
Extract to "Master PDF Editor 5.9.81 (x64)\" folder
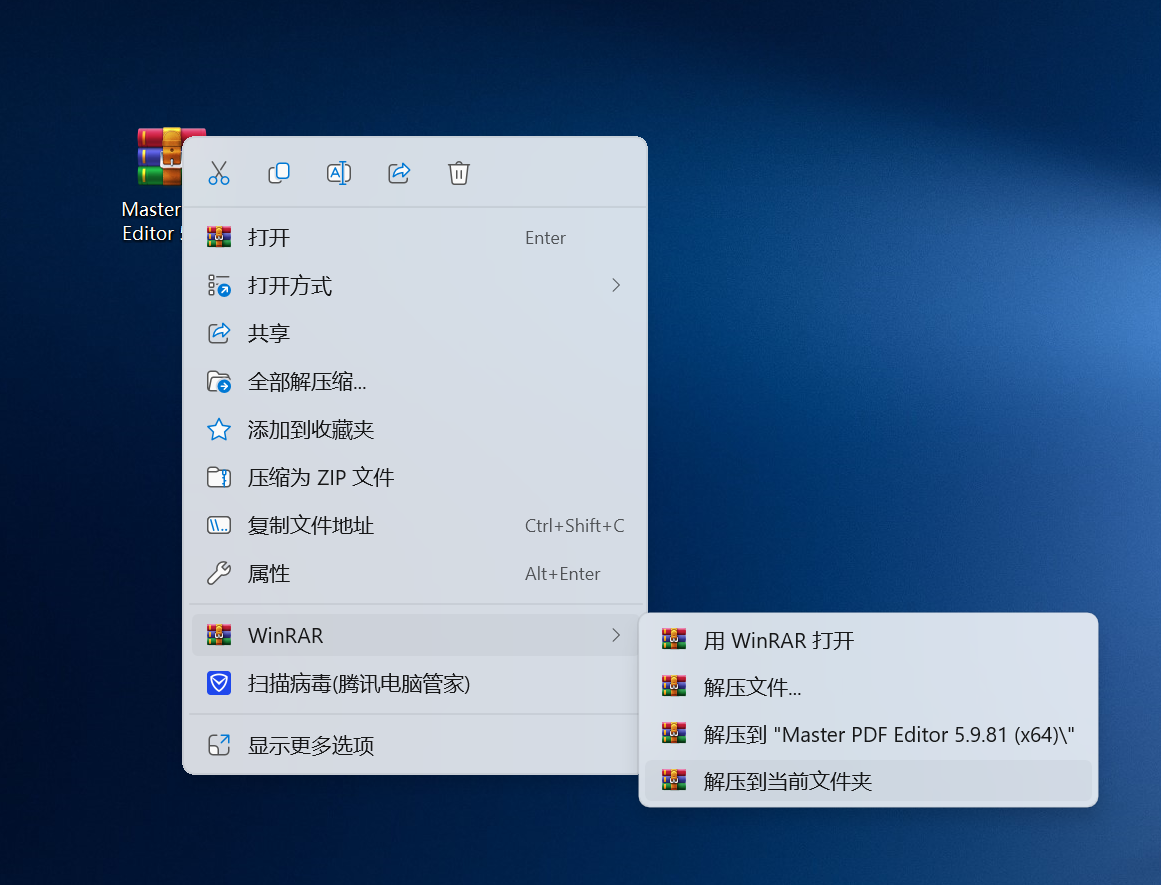(888, 735)
